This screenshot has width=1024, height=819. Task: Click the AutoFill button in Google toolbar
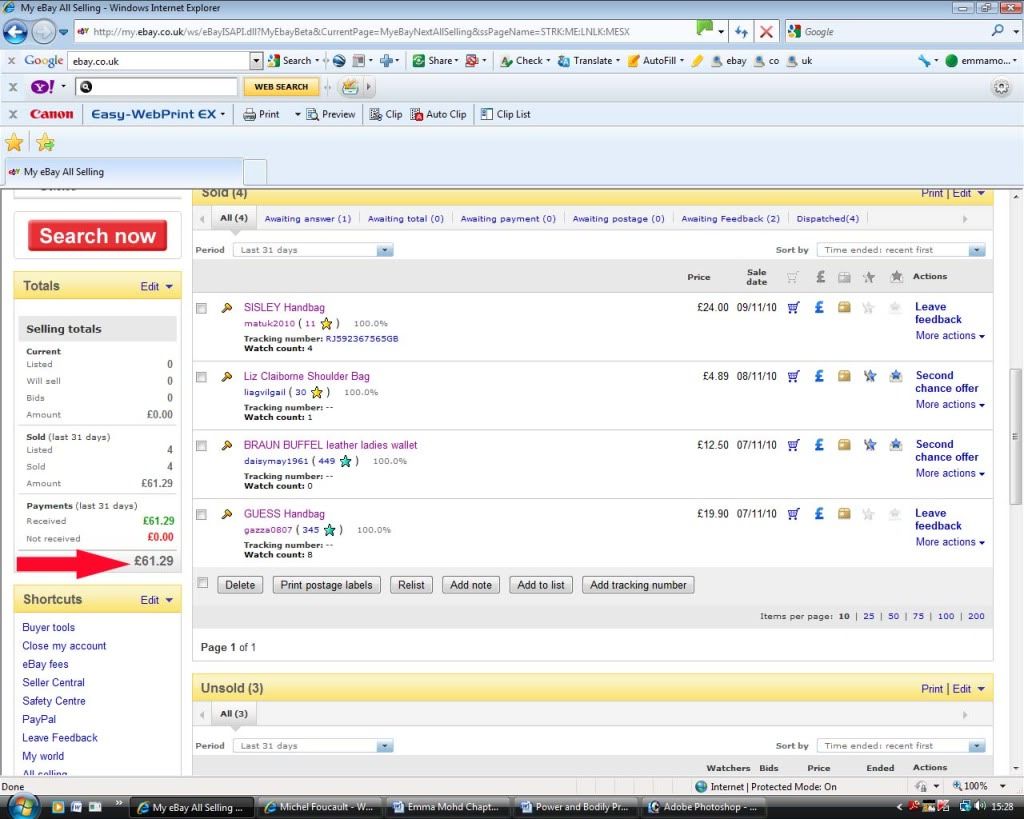pyautogui.click(x=655, y=61)
